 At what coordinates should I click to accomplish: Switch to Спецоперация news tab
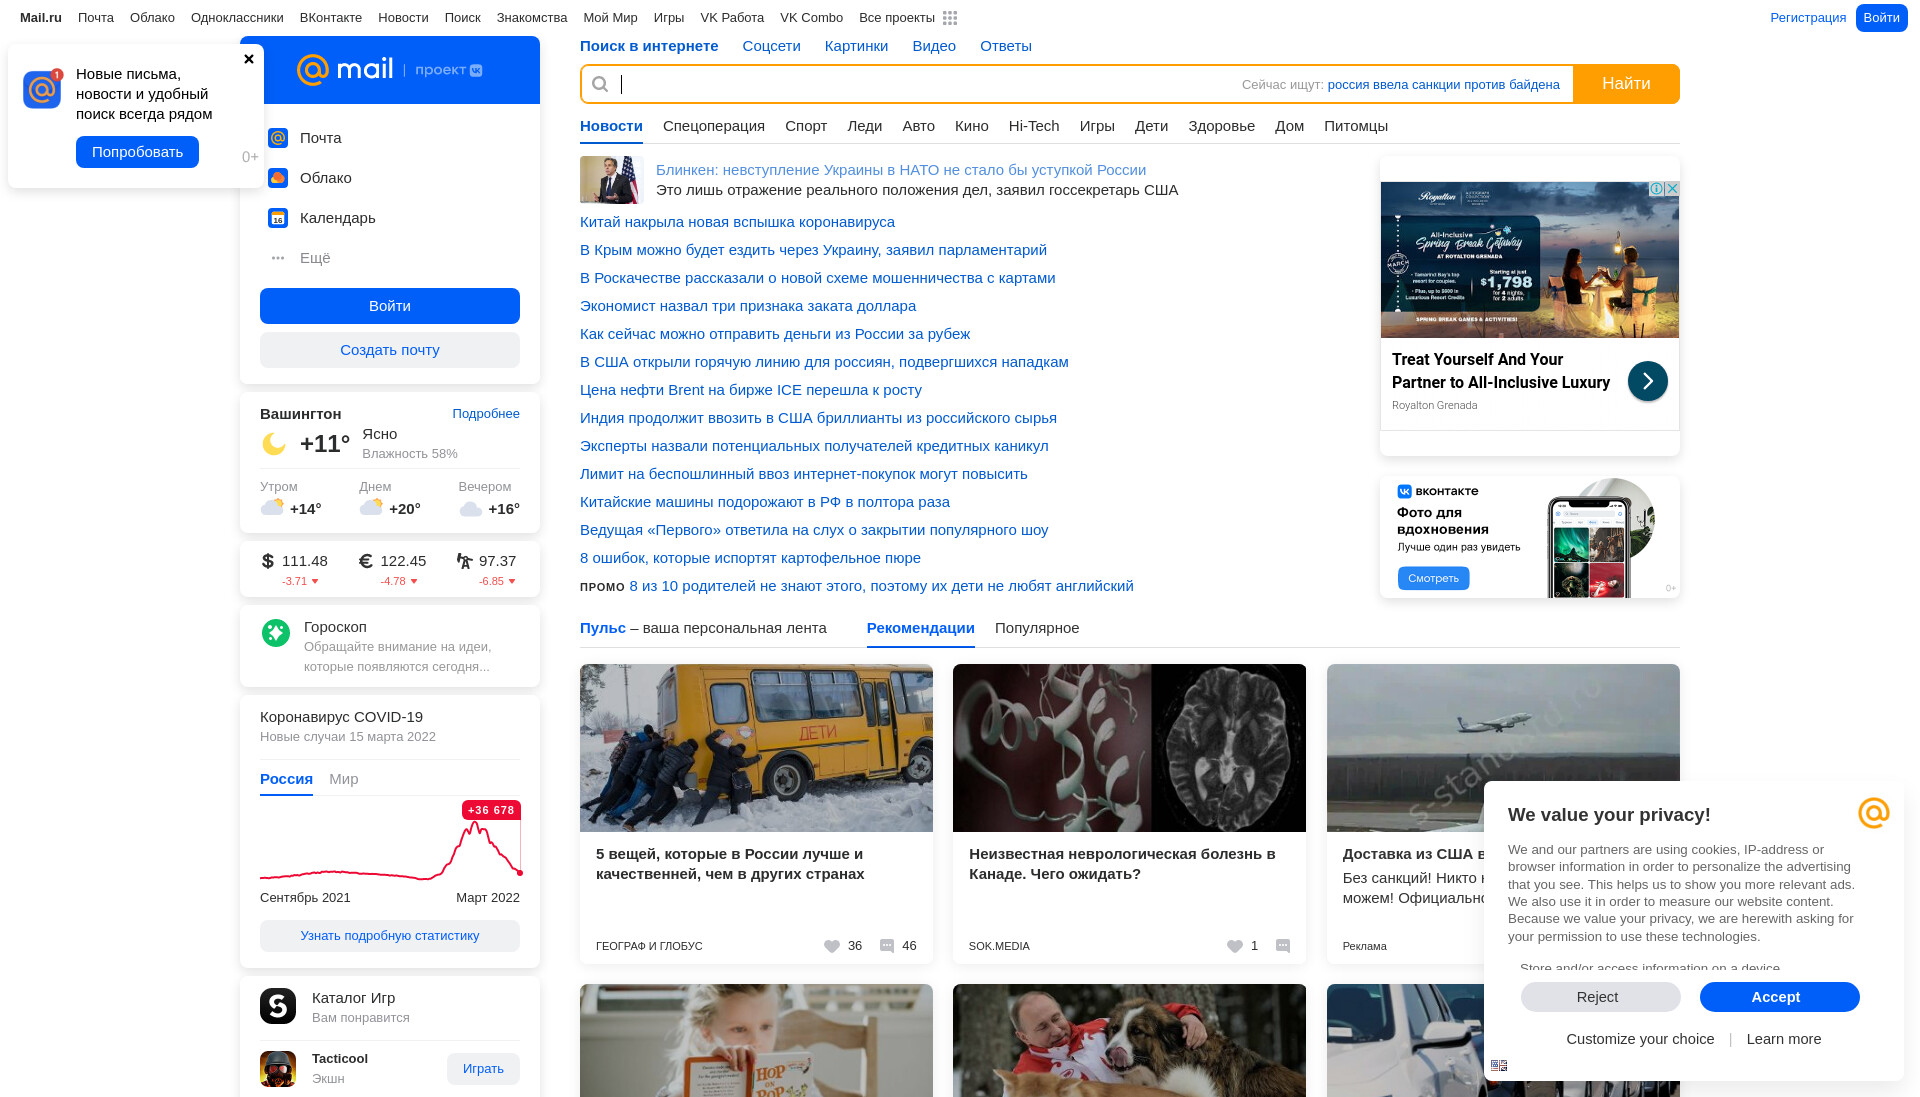(x=714, y=126)
